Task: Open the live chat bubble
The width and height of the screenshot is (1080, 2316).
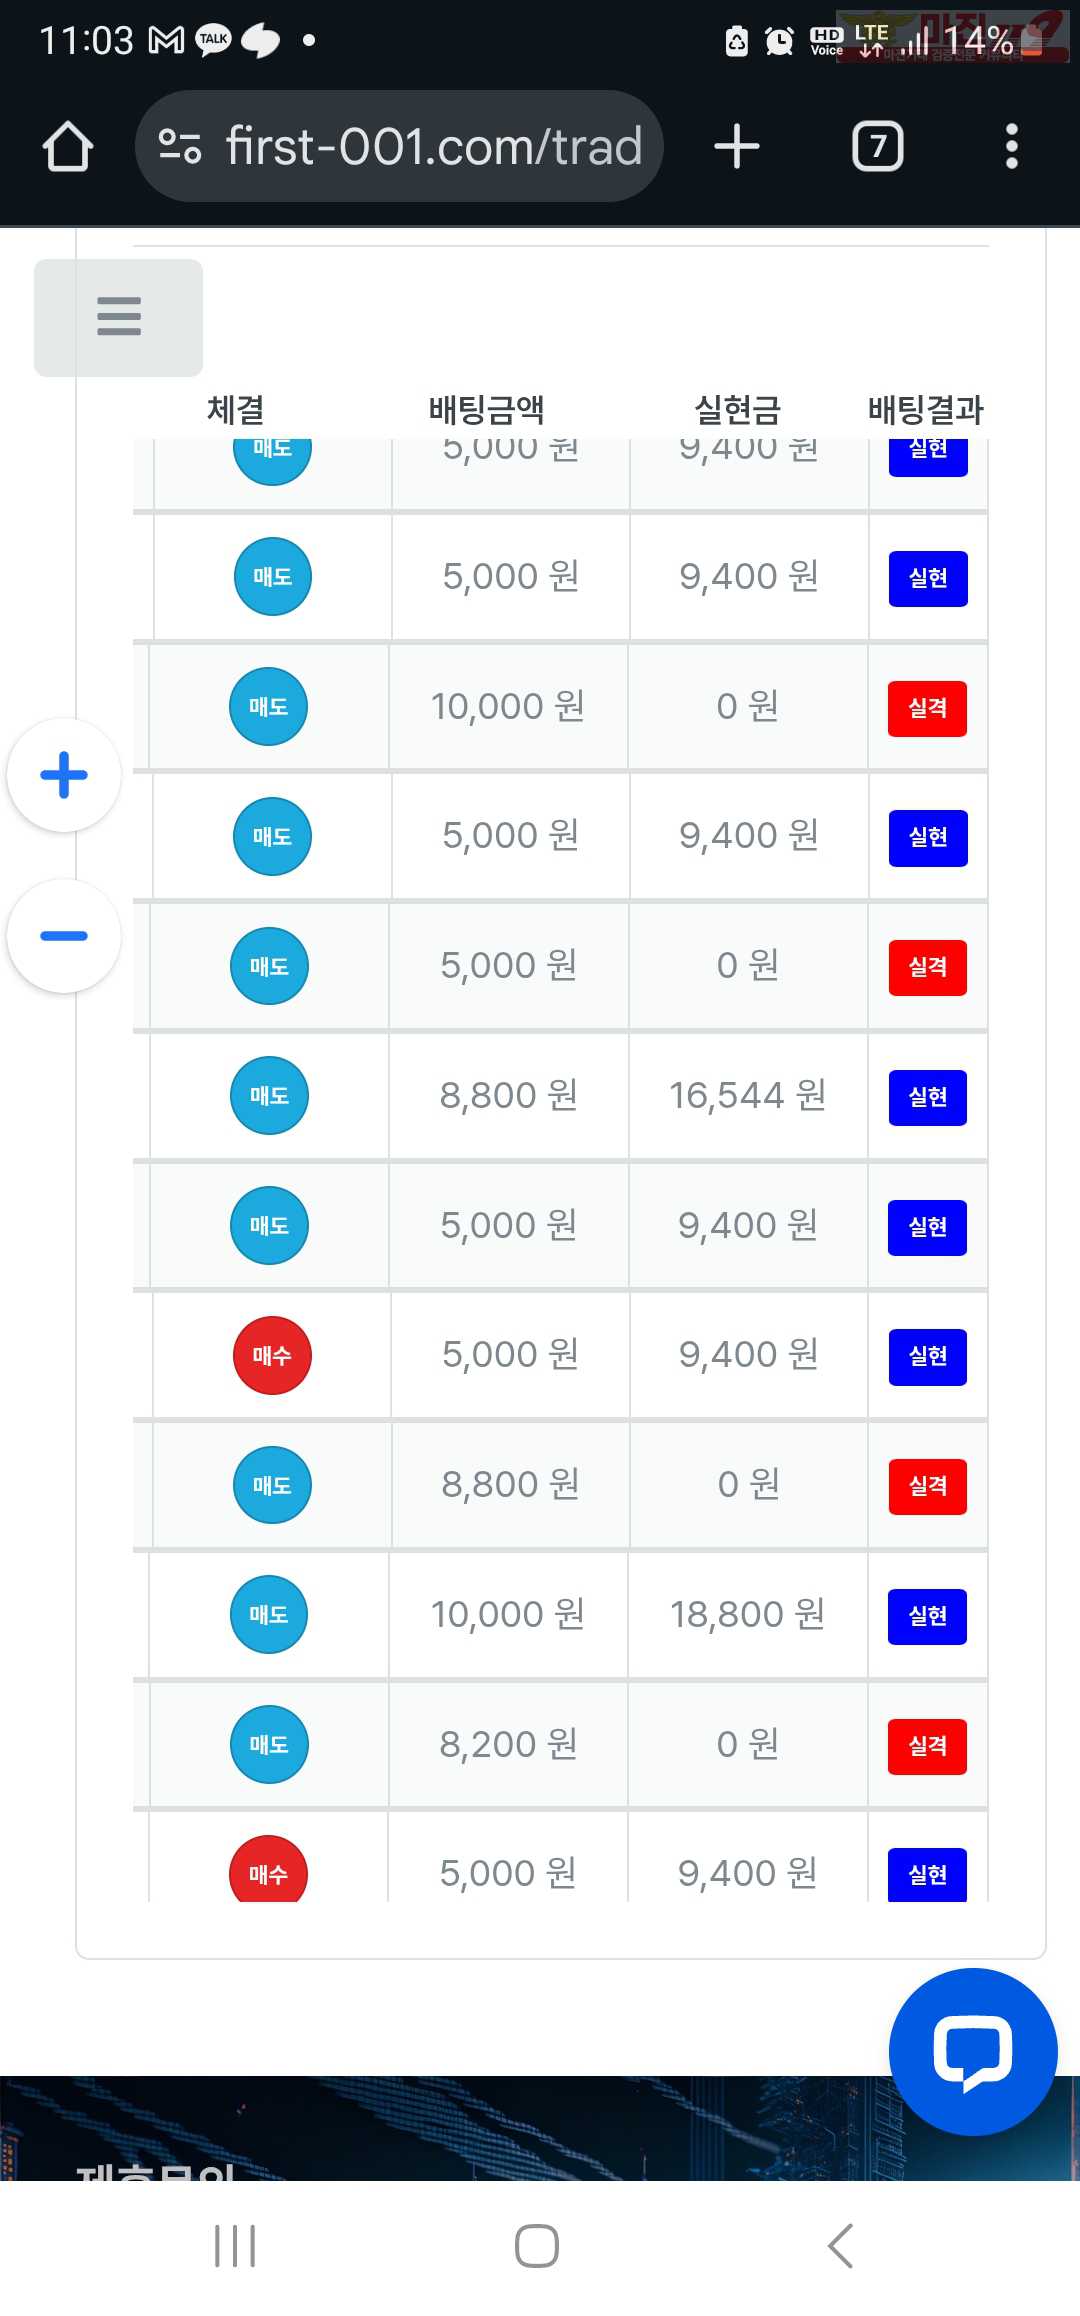Action: point(972,2051)
